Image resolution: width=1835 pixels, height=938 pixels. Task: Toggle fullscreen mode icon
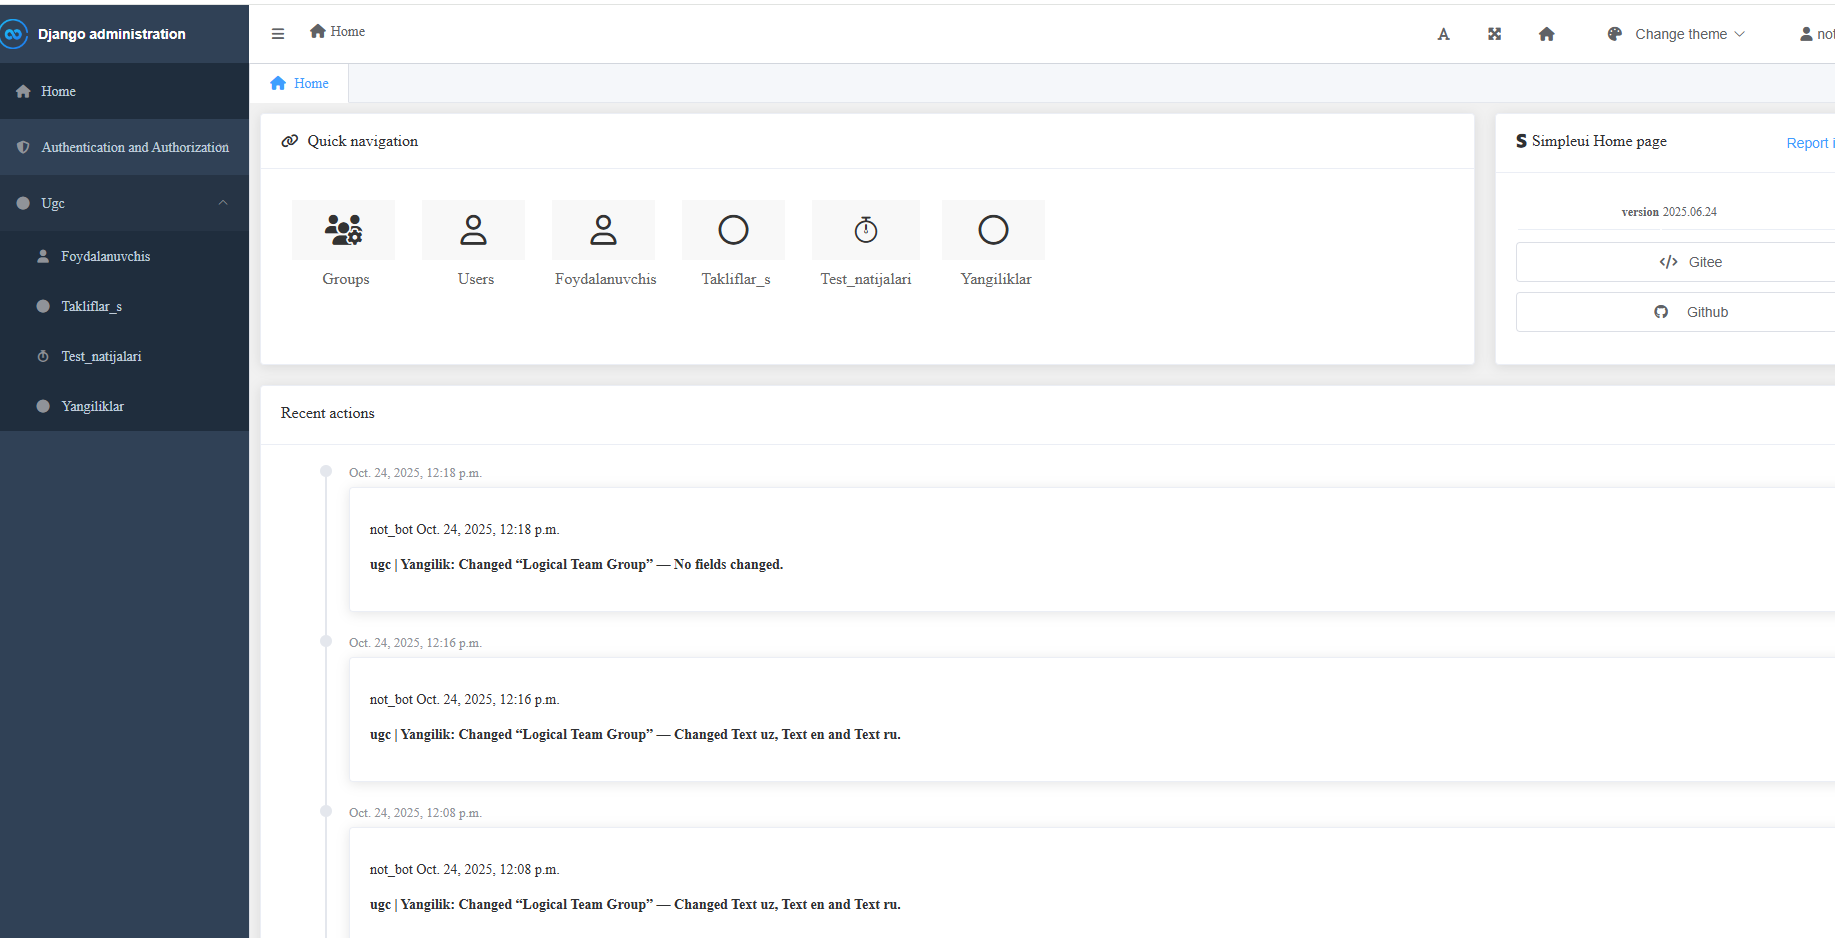point(1494,34)
